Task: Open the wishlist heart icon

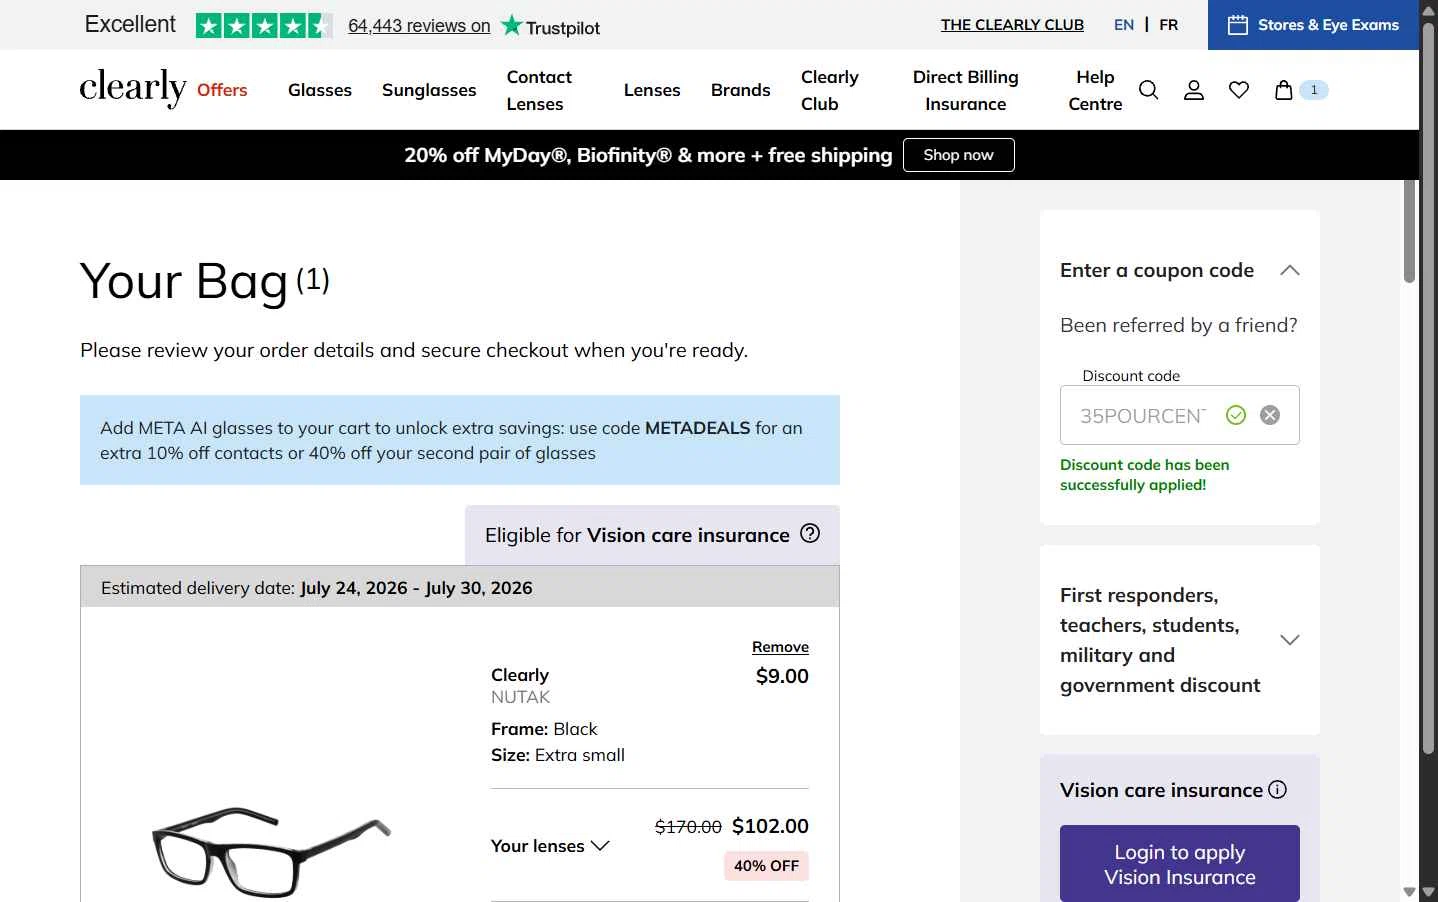Action: point(1239,90)
